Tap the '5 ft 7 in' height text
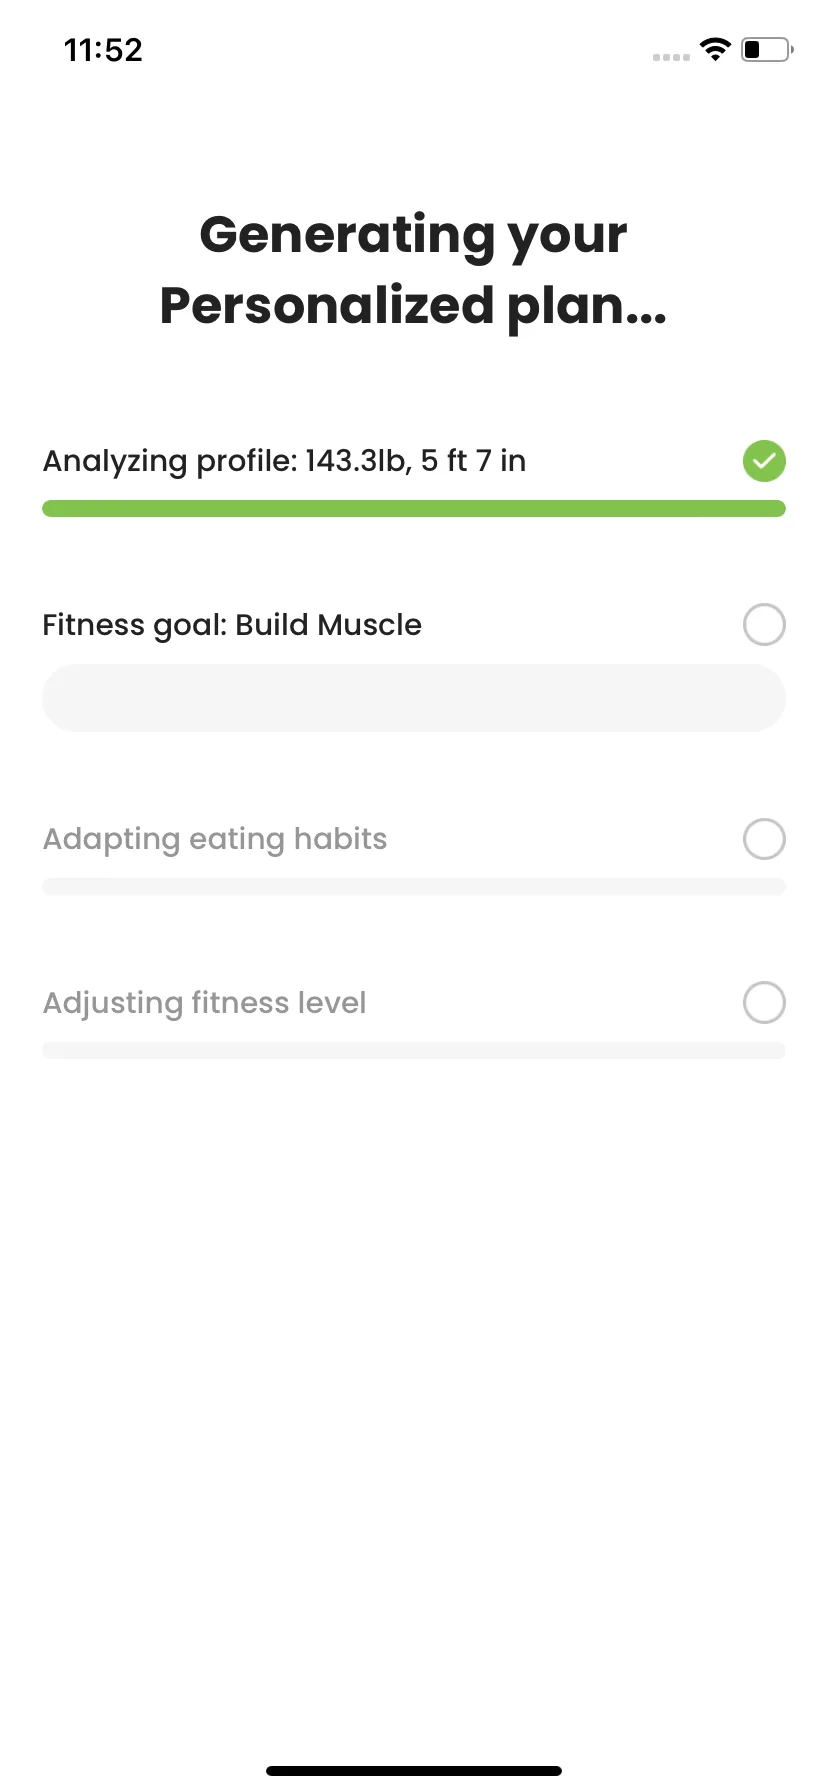828x1792 pixels. point(473,461)
